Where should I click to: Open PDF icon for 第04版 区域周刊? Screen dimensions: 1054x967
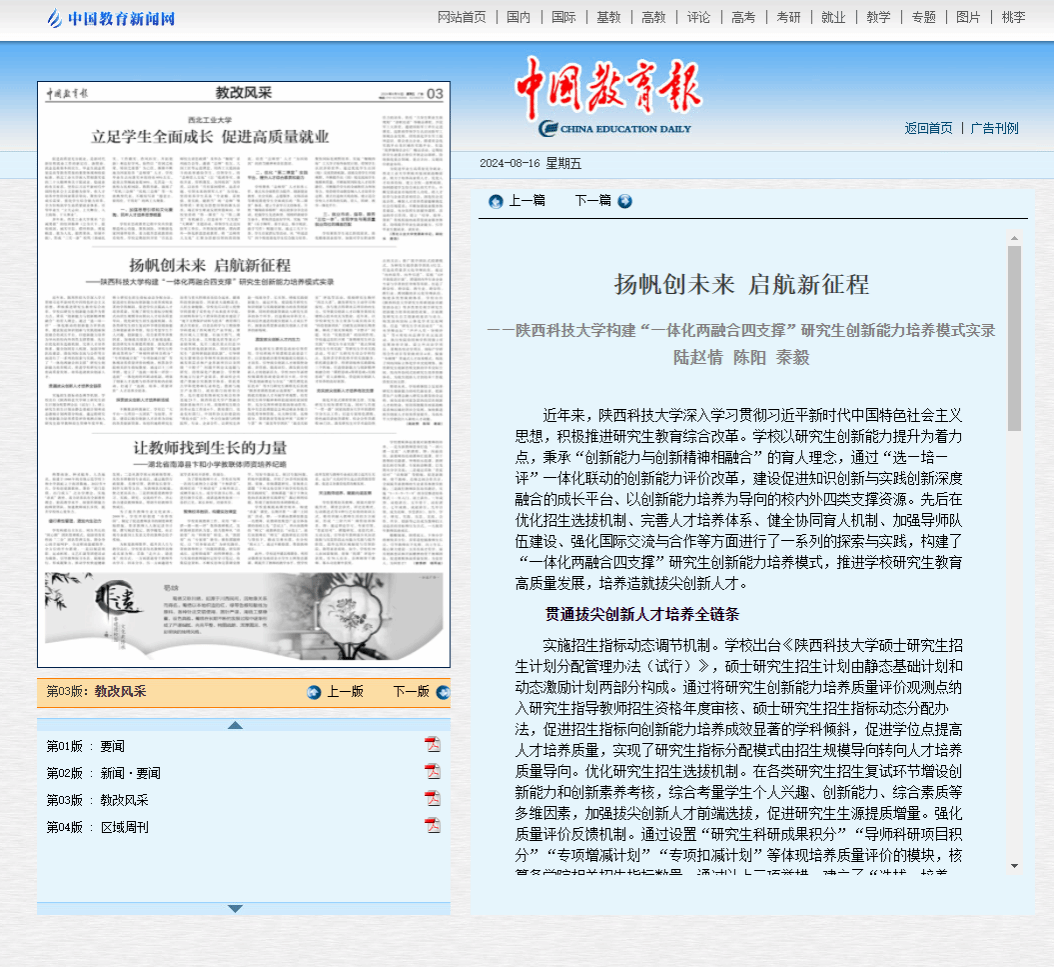432,825
